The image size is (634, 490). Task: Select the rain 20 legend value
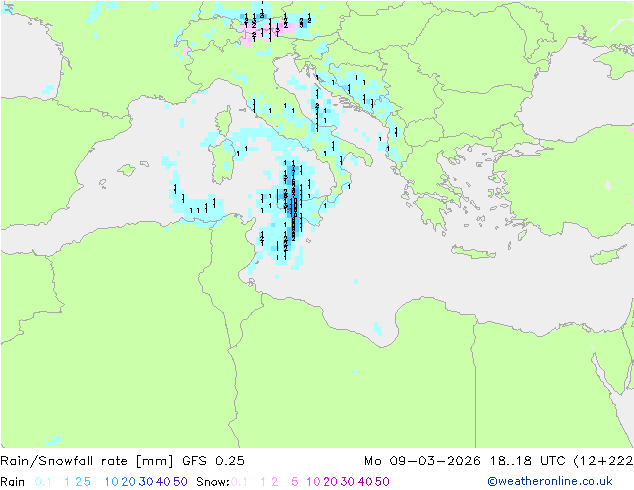pyautogui.click(x=129, y=482)
